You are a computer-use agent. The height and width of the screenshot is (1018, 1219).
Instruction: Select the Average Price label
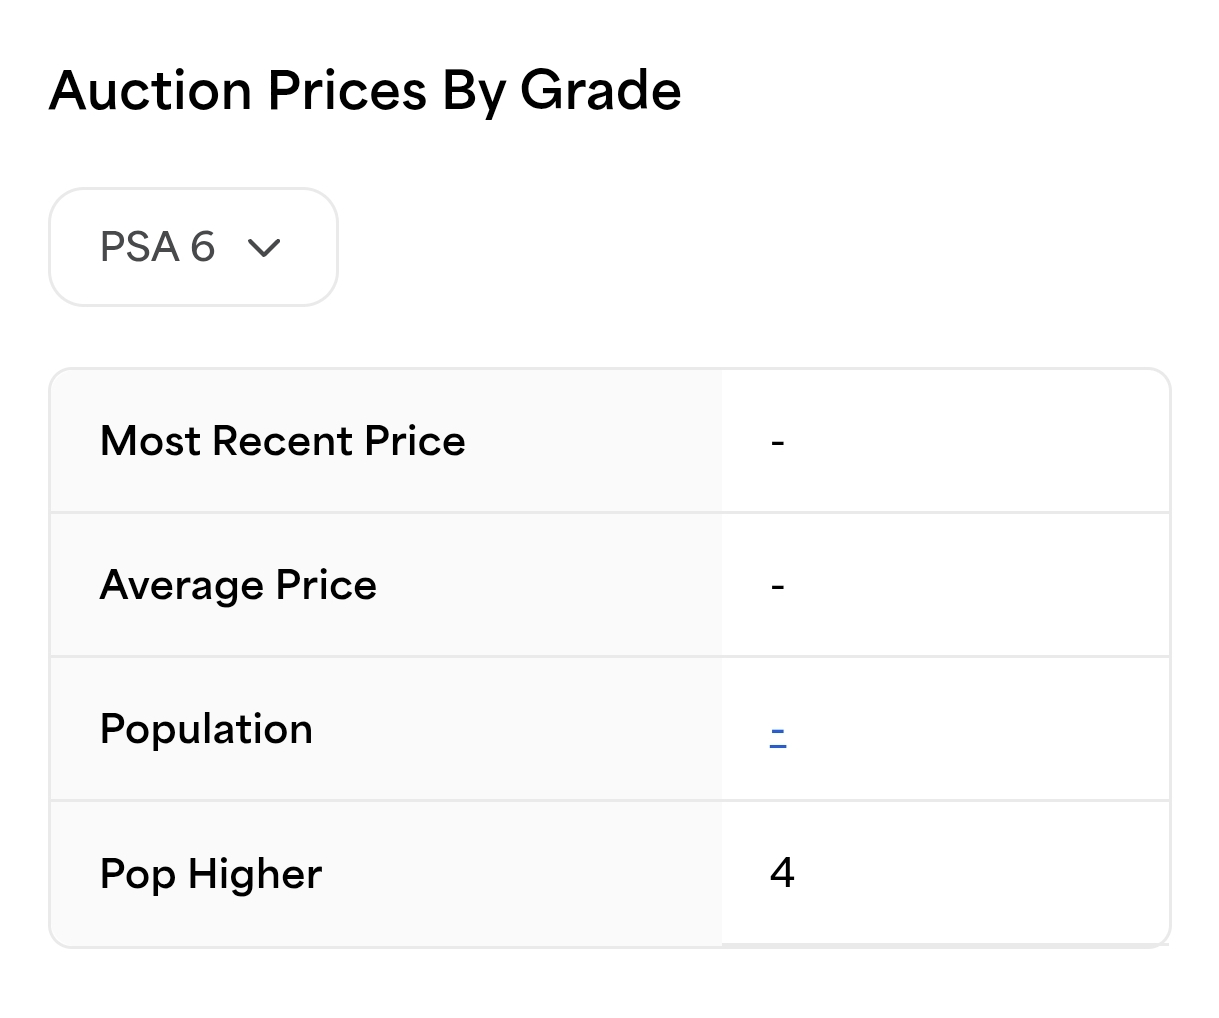tap(238, 585)
